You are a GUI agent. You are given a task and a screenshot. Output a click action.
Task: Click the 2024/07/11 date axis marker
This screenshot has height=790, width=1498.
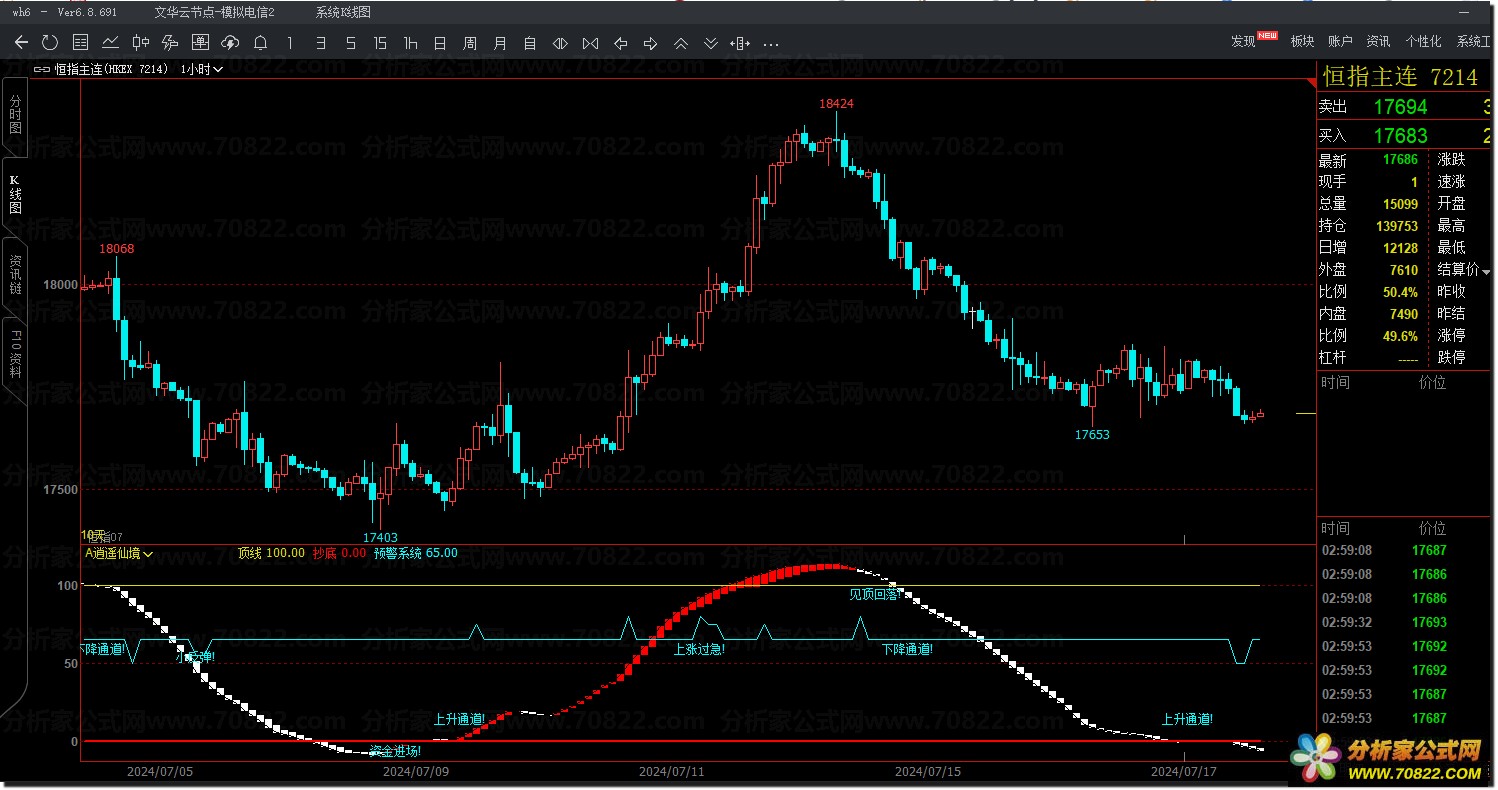[672, 772]
